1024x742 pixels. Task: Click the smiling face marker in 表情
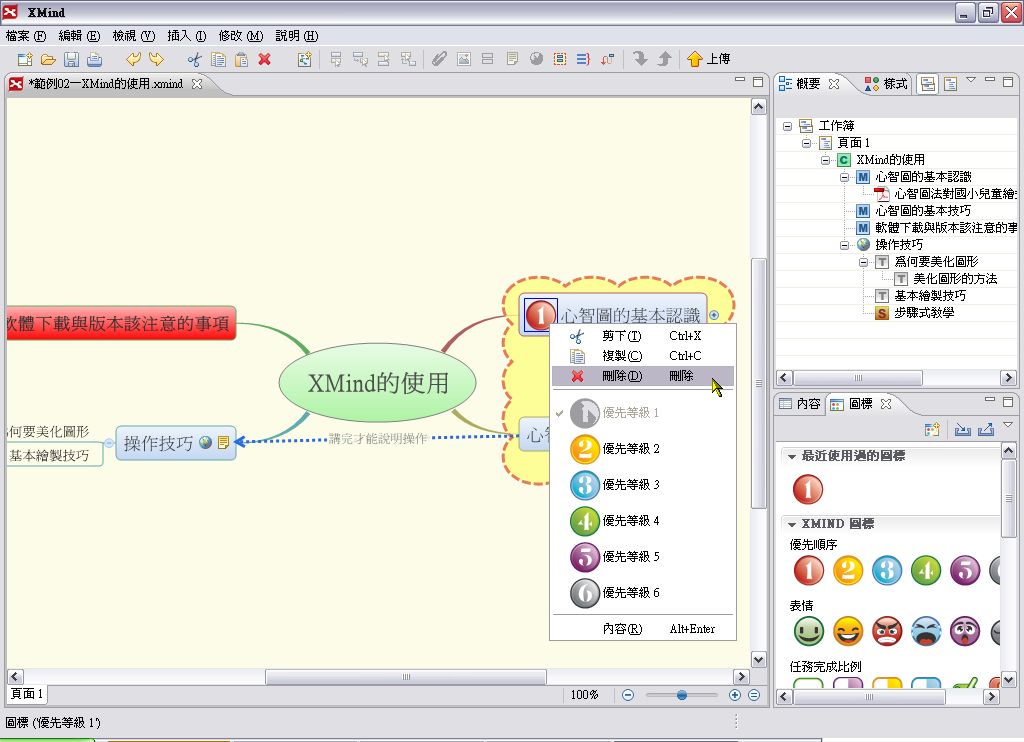(x=808, y=631)
